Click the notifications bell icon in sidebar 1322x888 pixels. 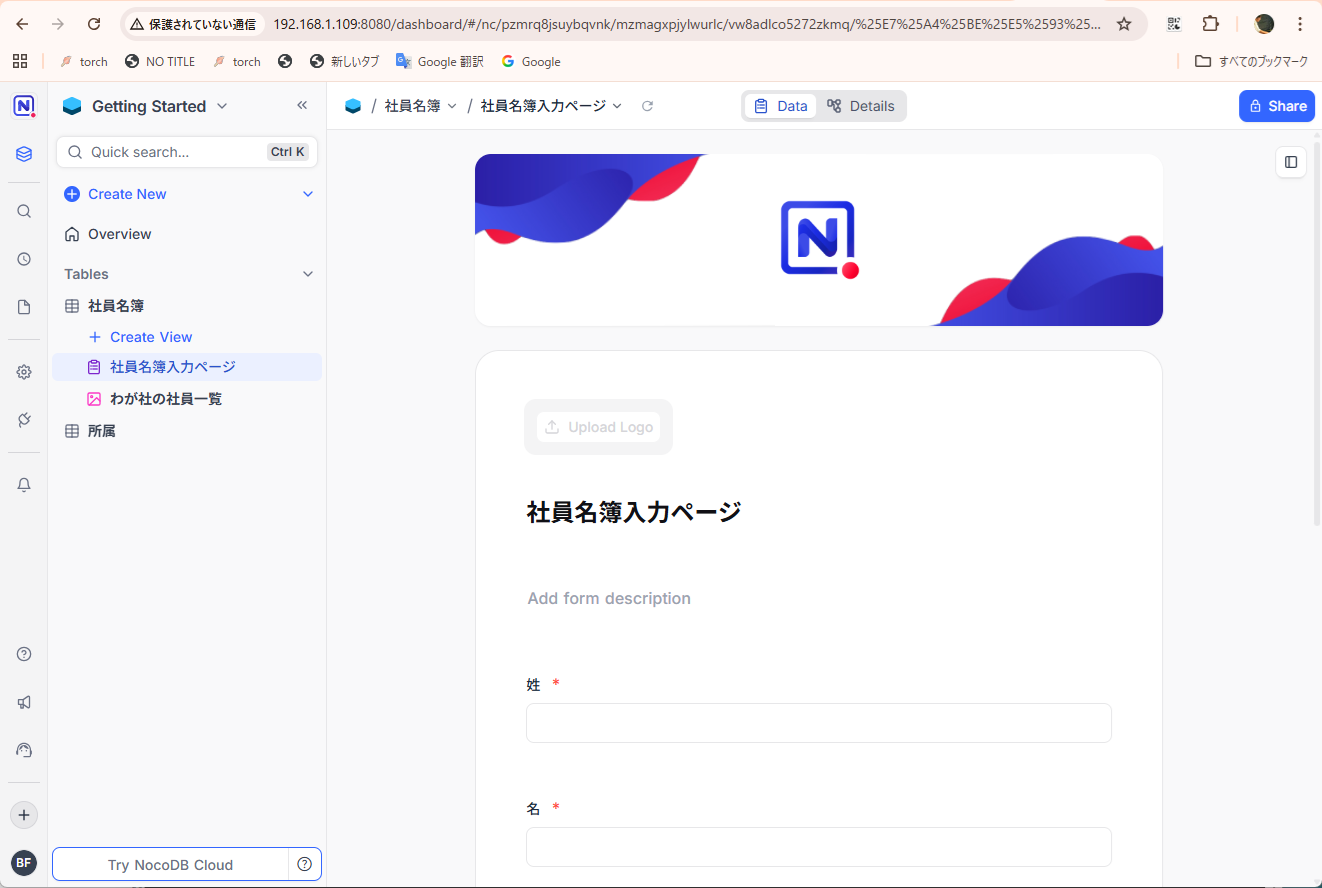point(24,485)
